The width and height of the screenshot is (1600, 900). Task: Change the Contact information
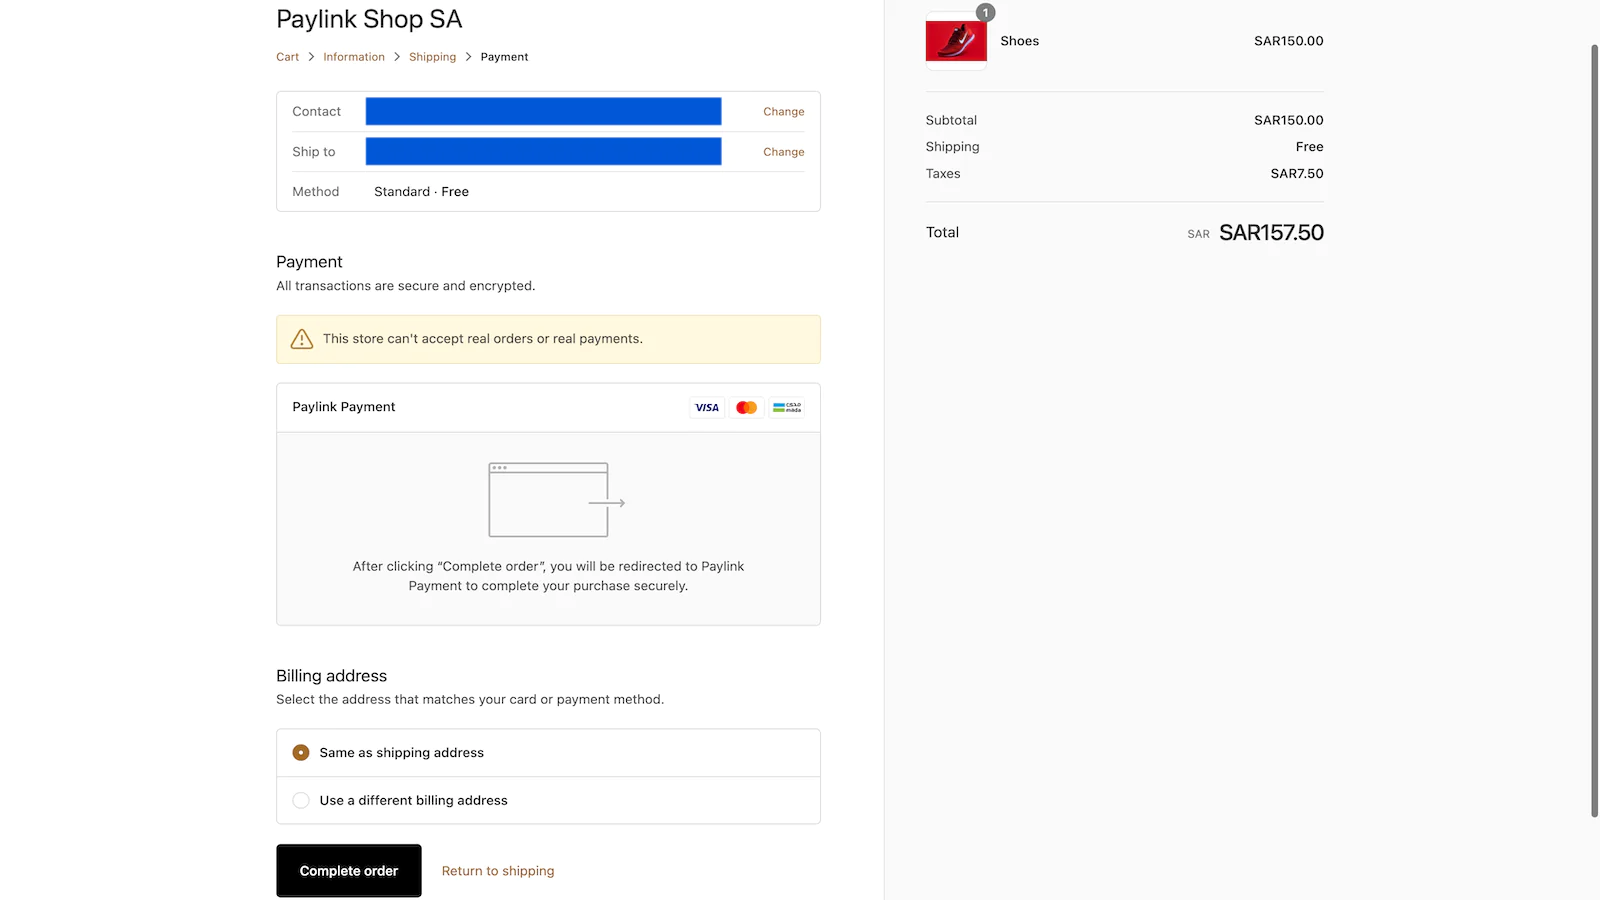(x=783, y=112)
